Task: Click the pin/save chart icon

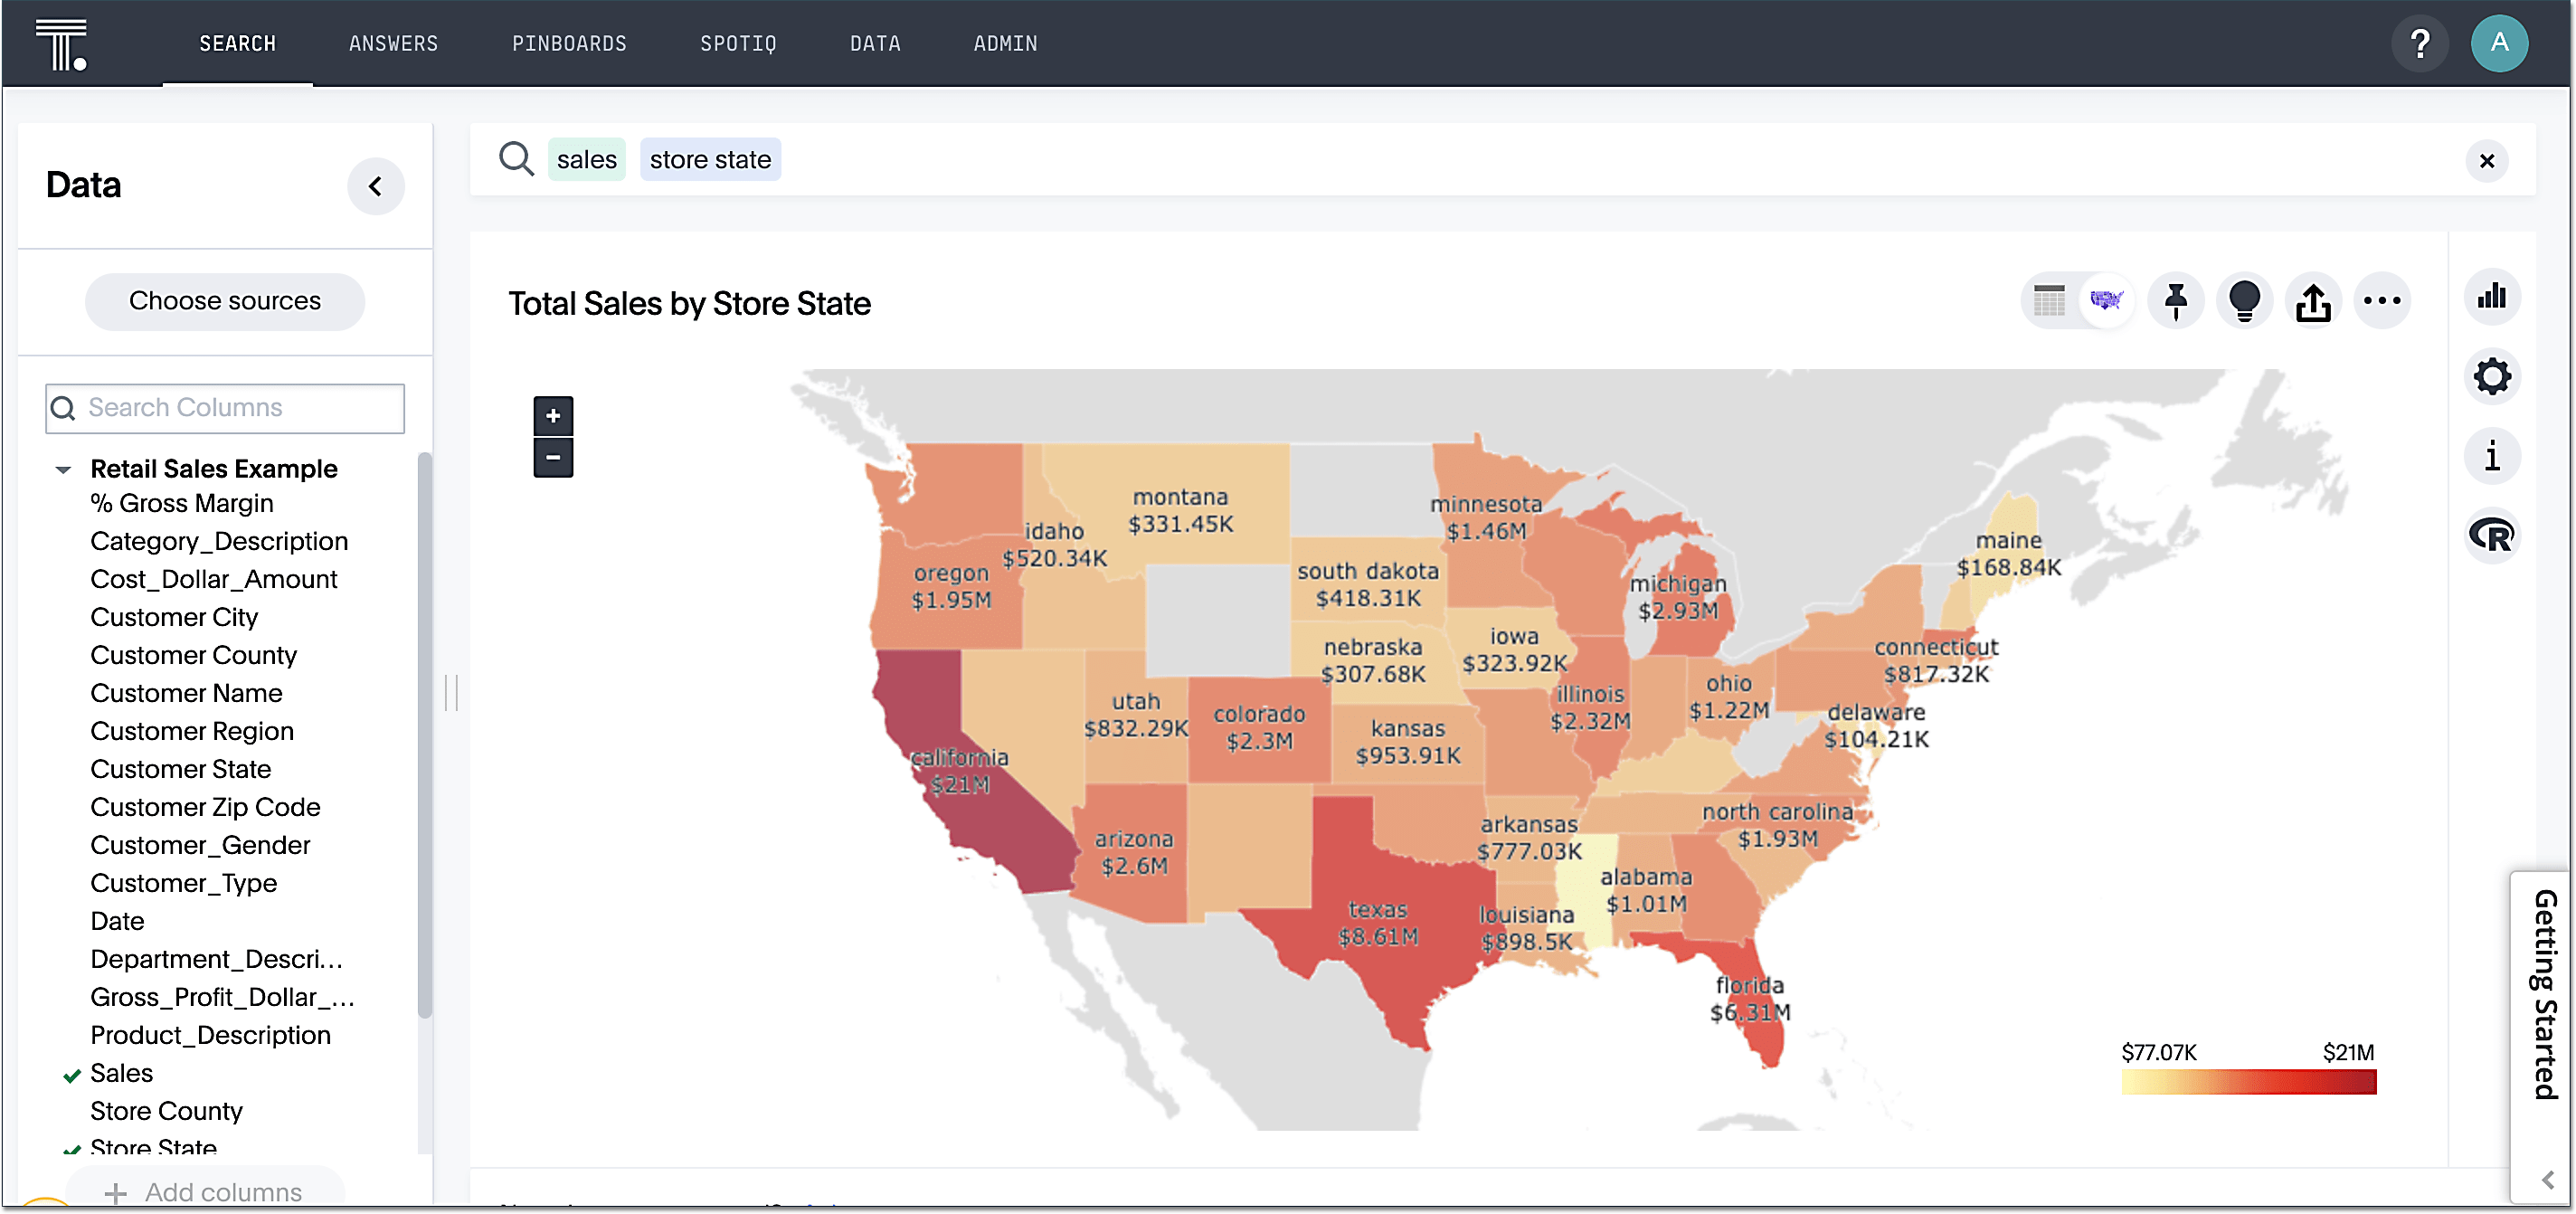Action: point(2175,300)
